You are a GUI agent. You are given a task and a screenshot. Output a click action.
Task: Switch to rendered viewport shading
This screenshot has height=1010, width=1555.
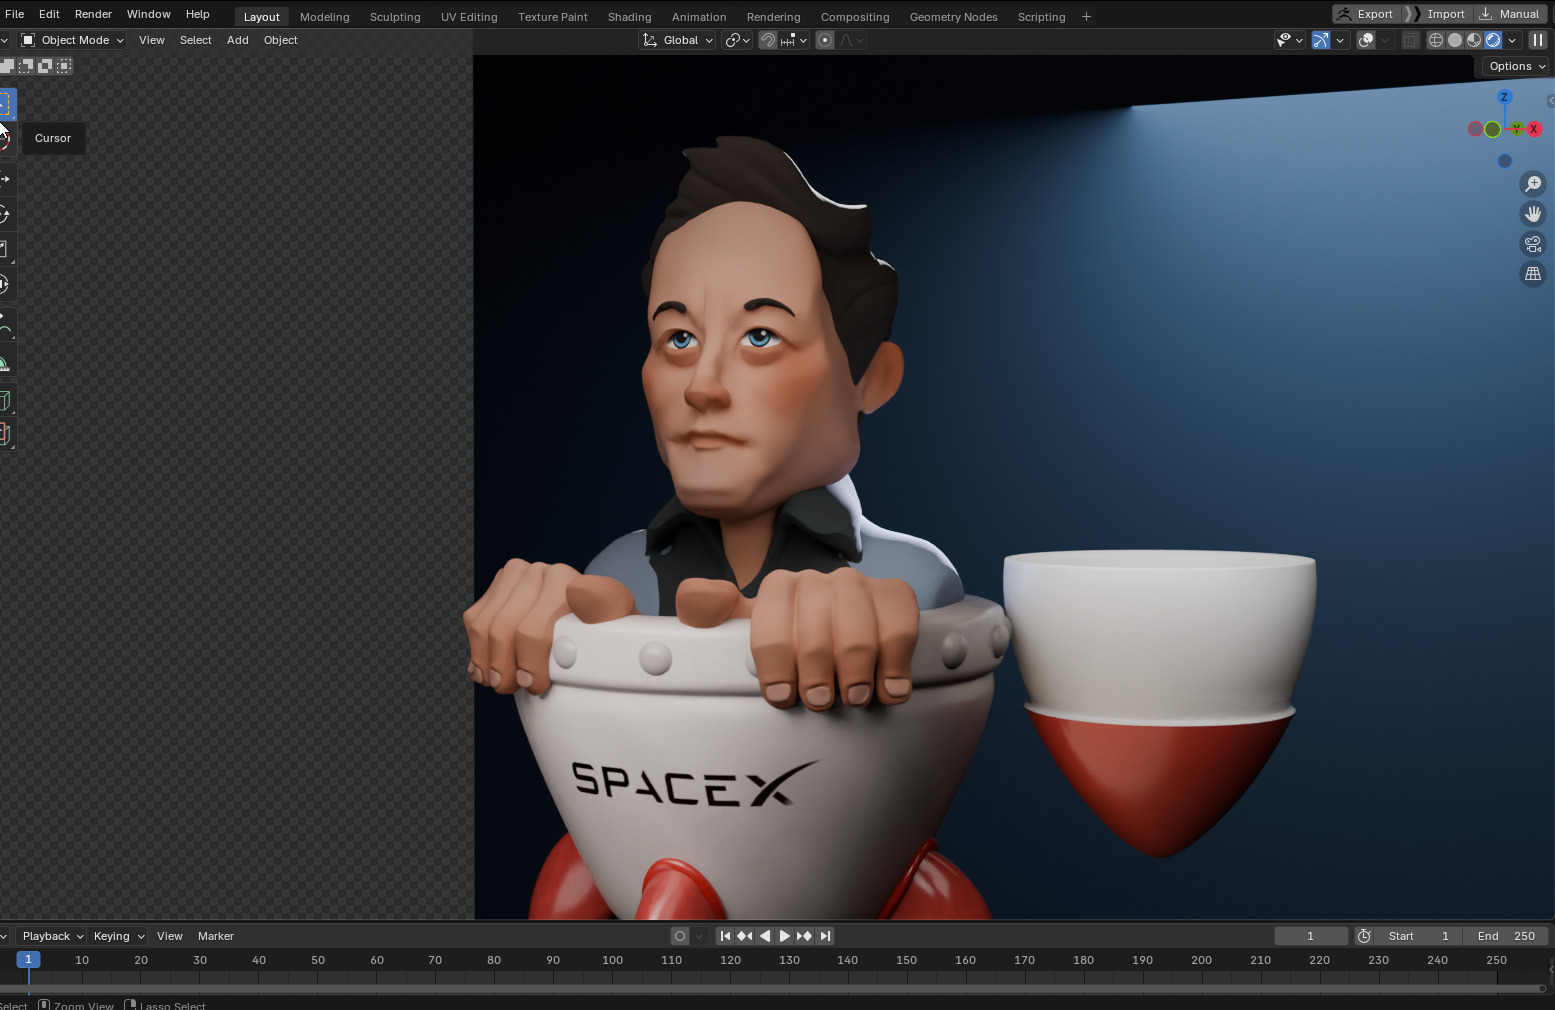pos(1493,40)
